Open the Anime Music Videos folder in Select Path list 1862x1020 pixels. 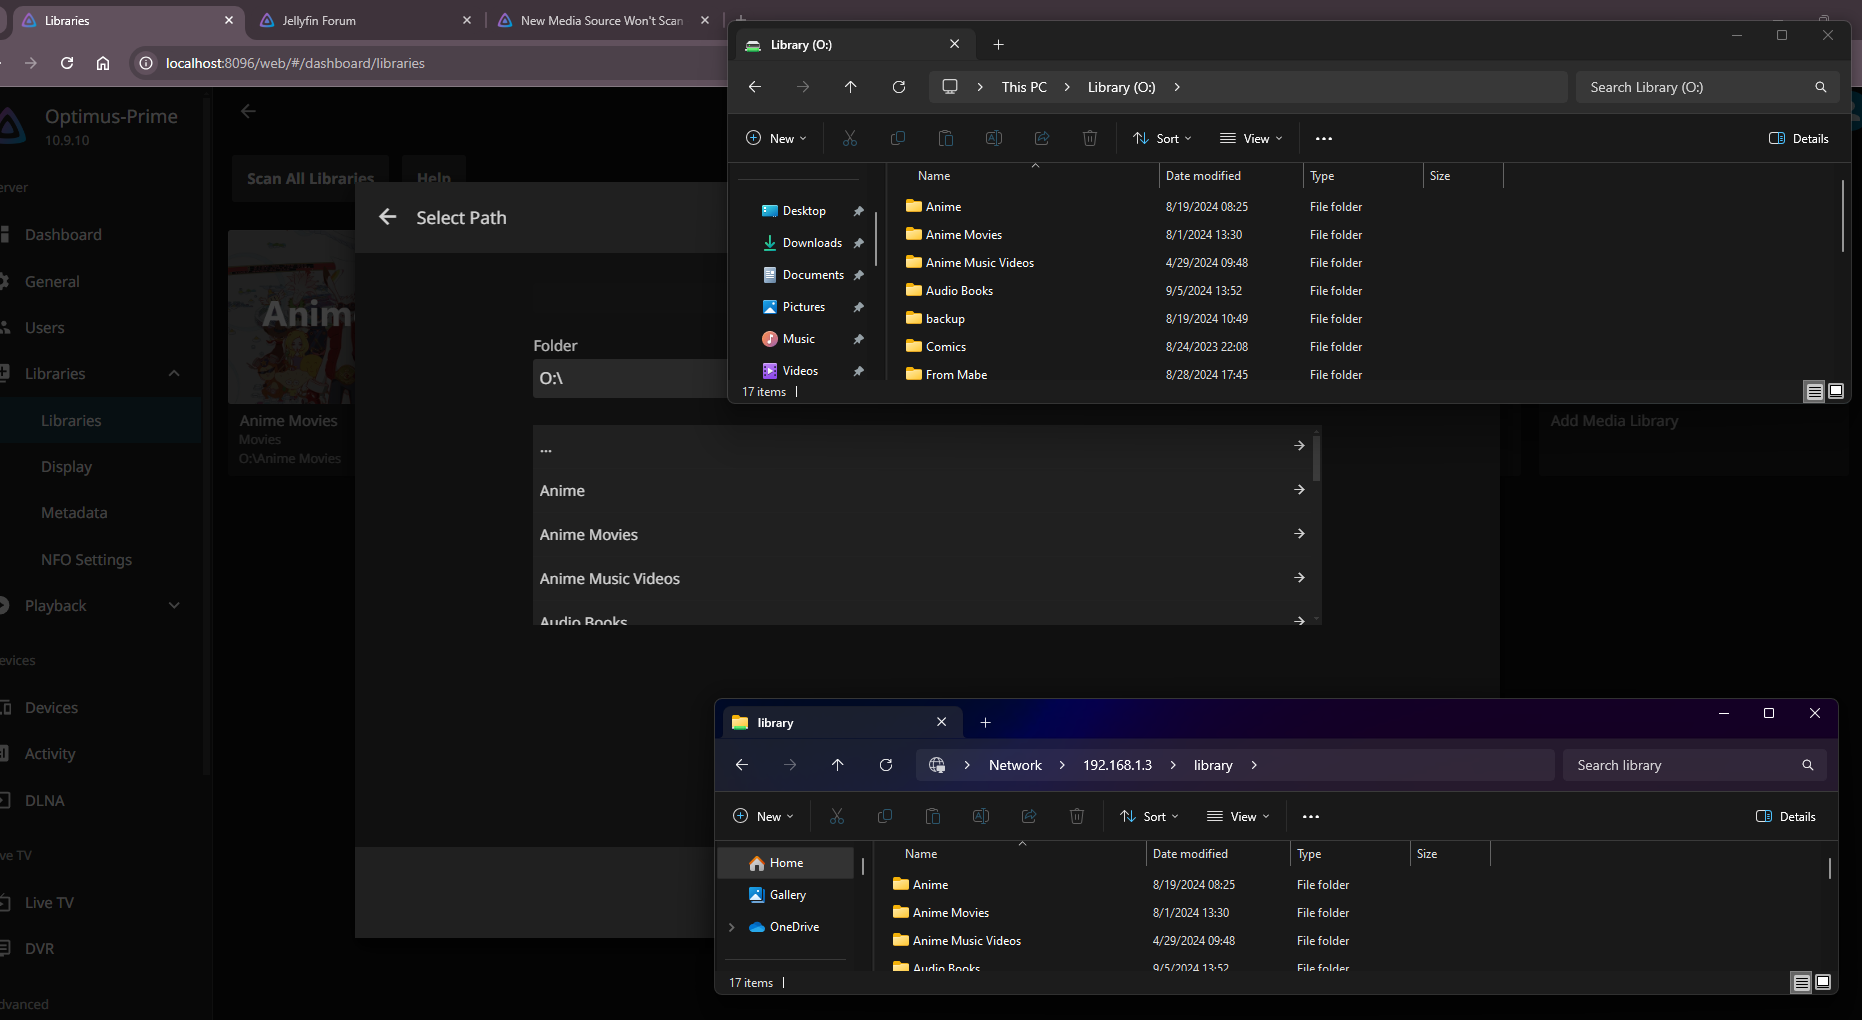click(x=610, y=578)
